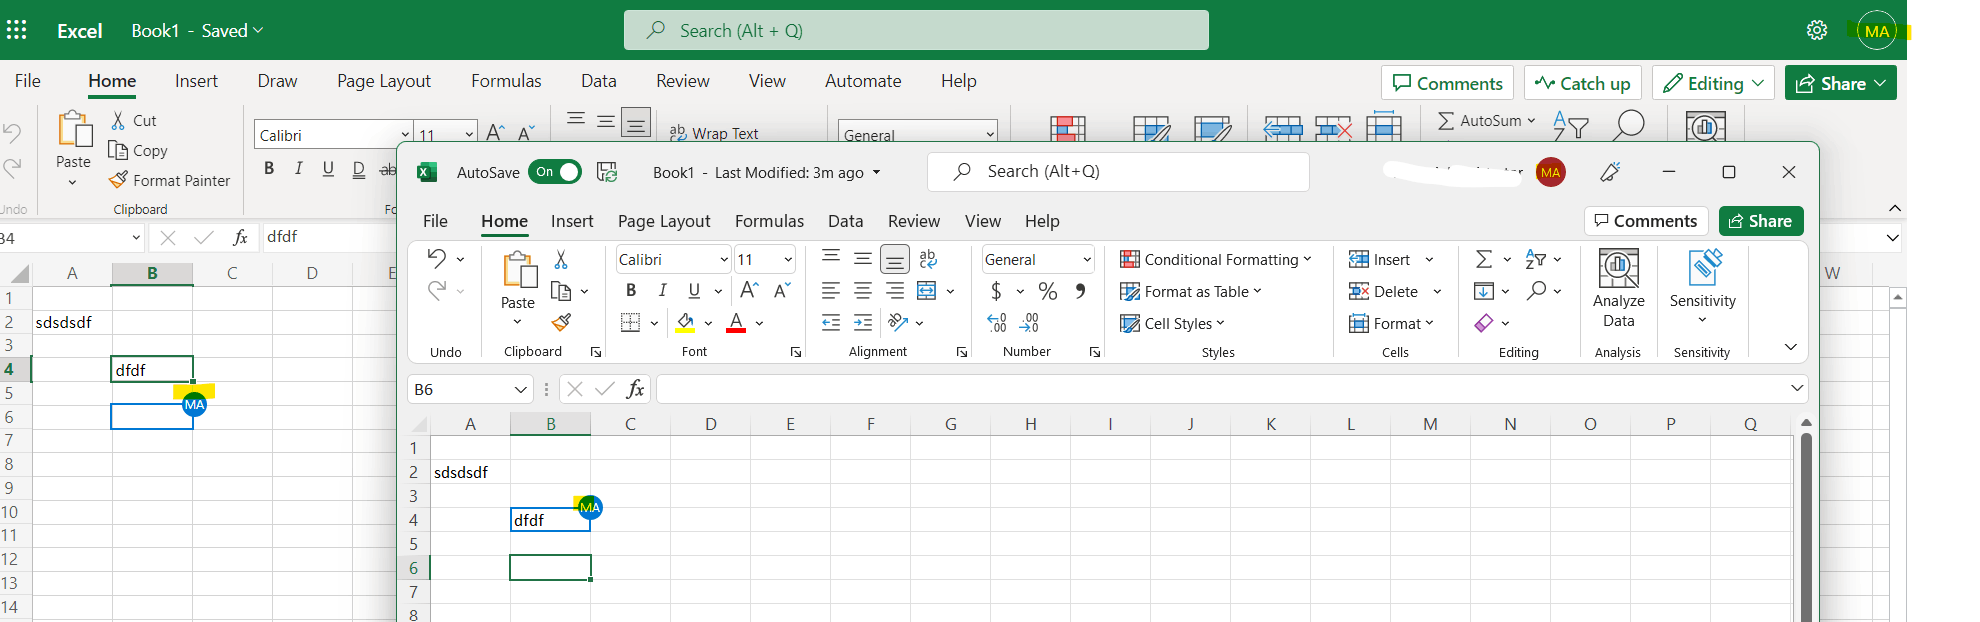Image resolution: width=1980 pixels, height=622 pixels.
Task: Open File menu in Excel web
Action: tap(28, 81)
